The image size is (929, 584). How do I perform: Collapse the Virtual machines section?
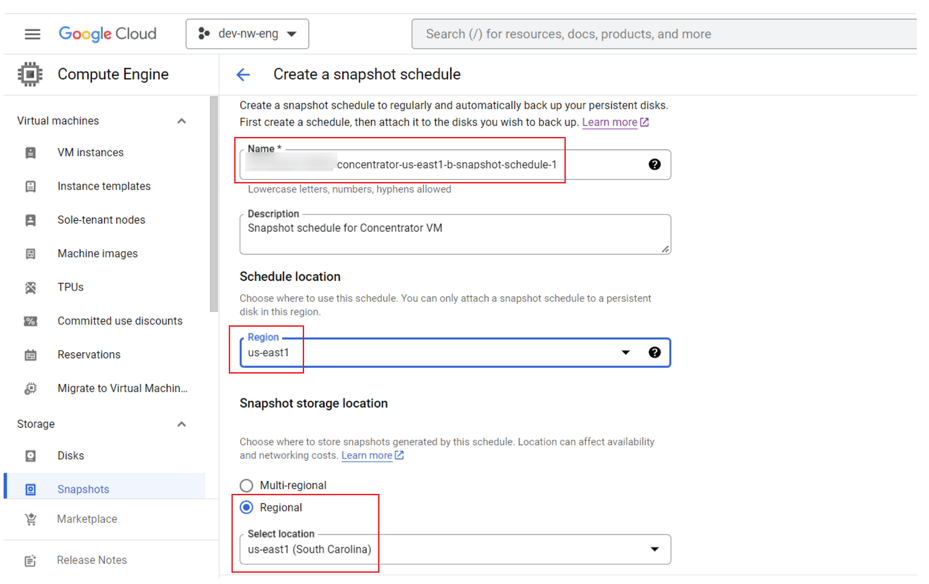181,121
